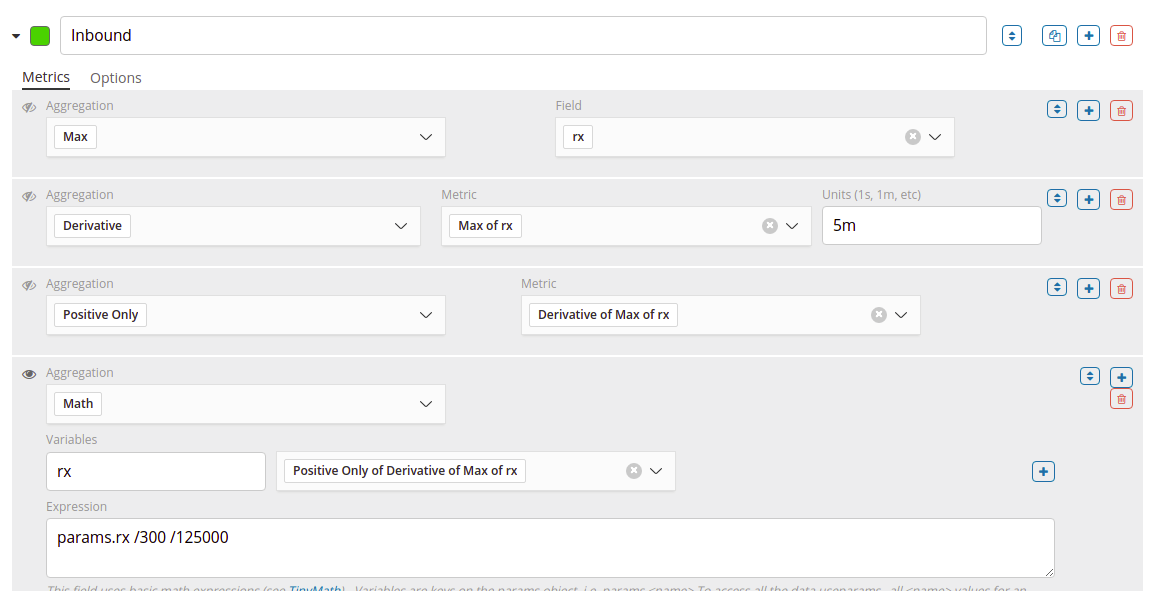Image resolution: width=1149 pixels, height=591 pixels.
Task: Clone the Inbound series
Action: point(1054,36)
